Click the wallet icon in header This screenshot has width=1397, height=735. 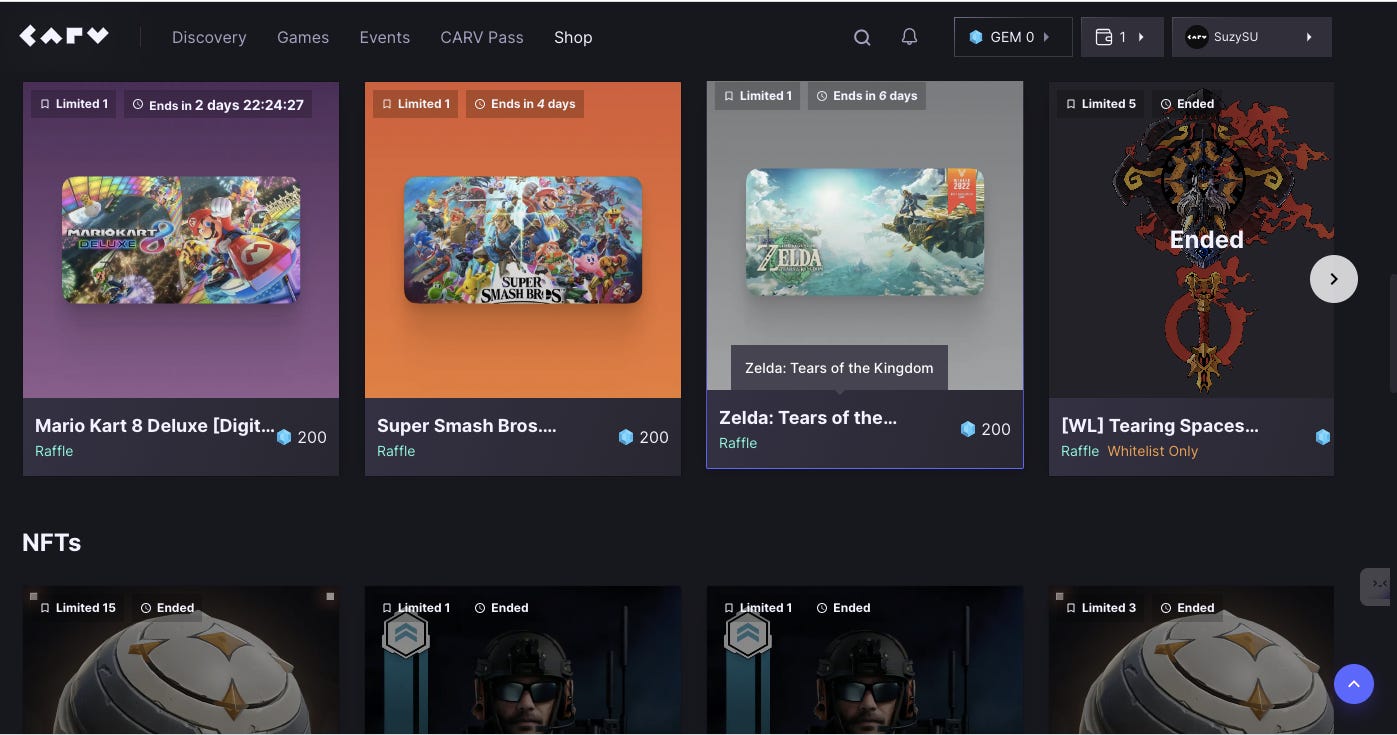coord(1104,37)
